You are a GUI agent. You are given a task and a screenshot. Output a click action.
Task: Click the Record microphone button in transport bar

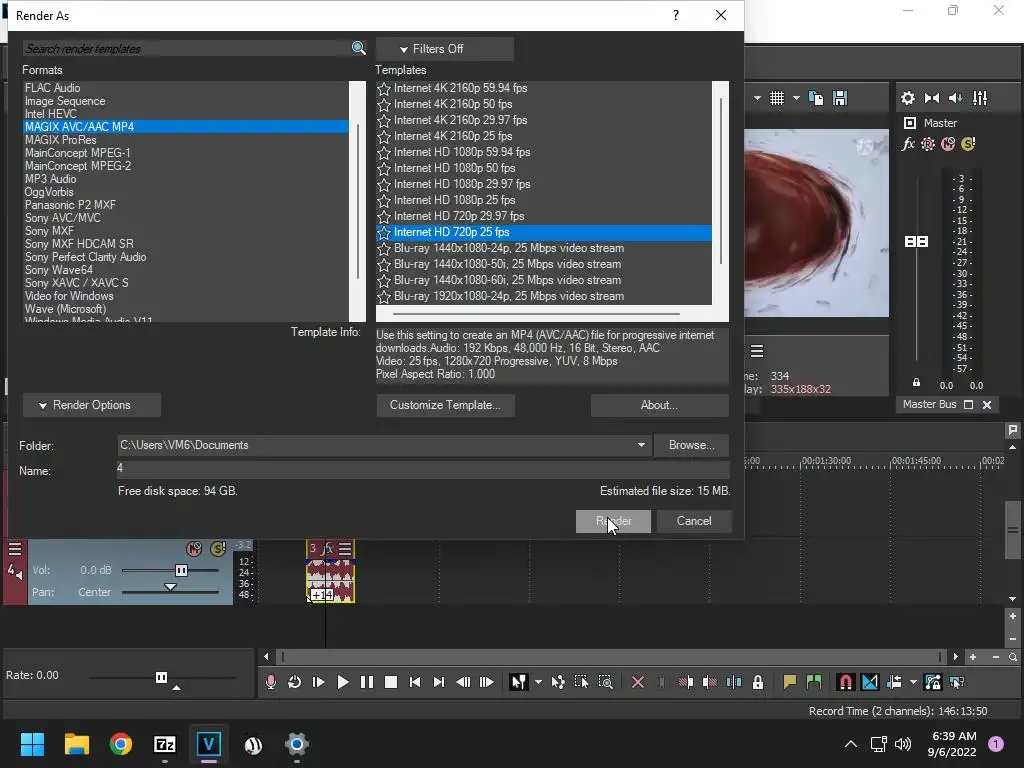coord(270,682)
